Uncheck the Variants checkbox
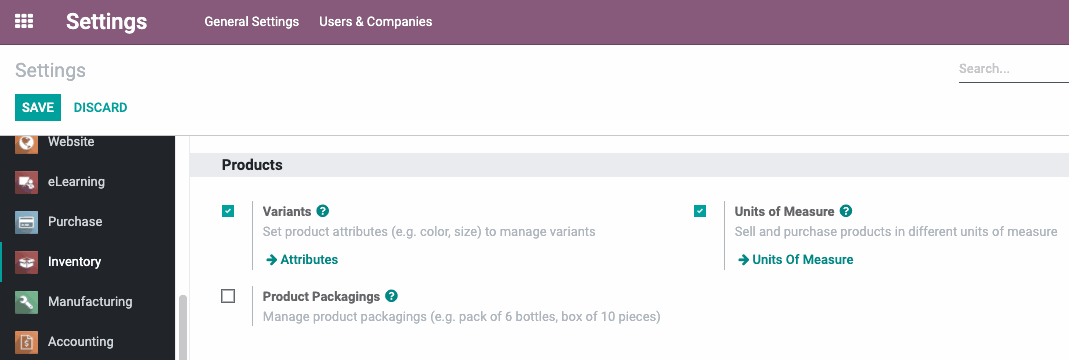The height and width of the screenshot is (360, 1069). point(228,211)
